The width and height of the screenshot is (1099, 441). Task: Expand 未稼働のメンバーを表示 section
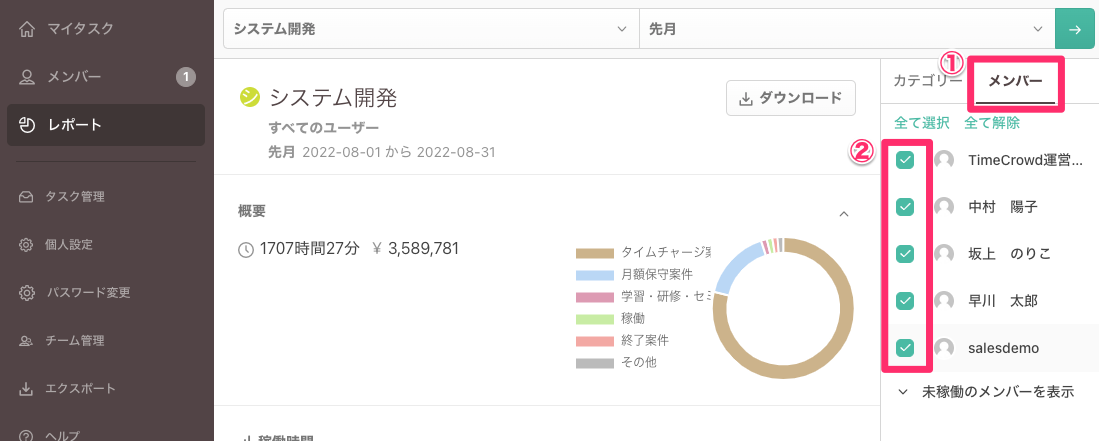click(985, 392)
